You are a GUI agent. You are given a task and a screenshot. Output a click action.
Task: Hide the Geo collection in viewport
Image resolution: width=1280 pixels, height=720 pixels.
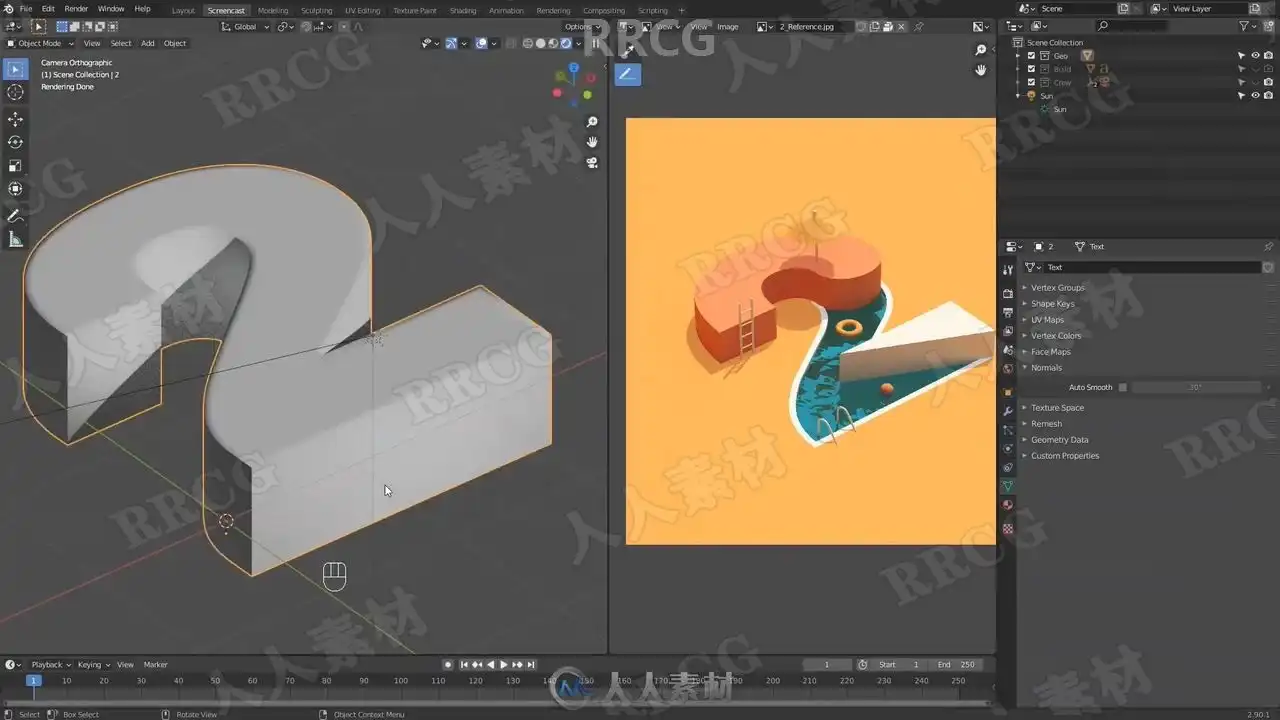[x=1255, y=56]
